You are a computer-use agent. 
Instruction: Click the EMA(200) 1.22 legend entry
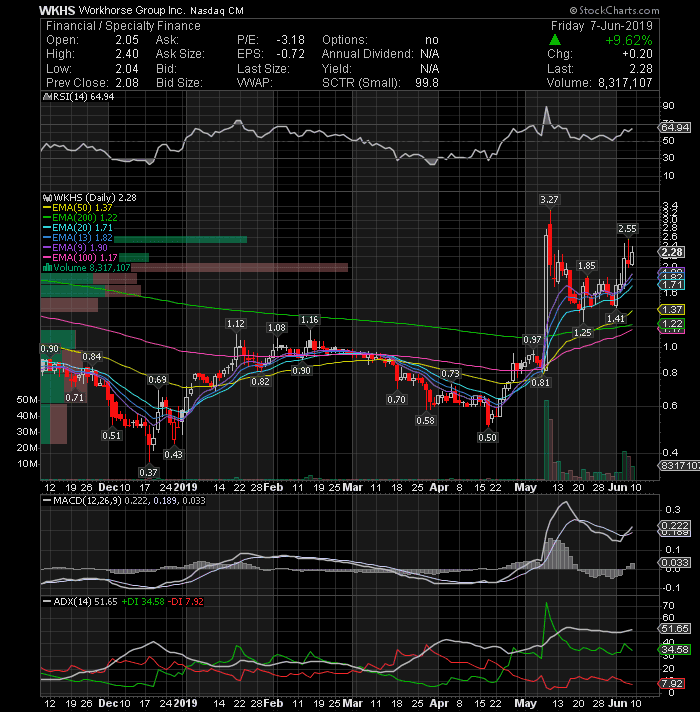[80, 218]
